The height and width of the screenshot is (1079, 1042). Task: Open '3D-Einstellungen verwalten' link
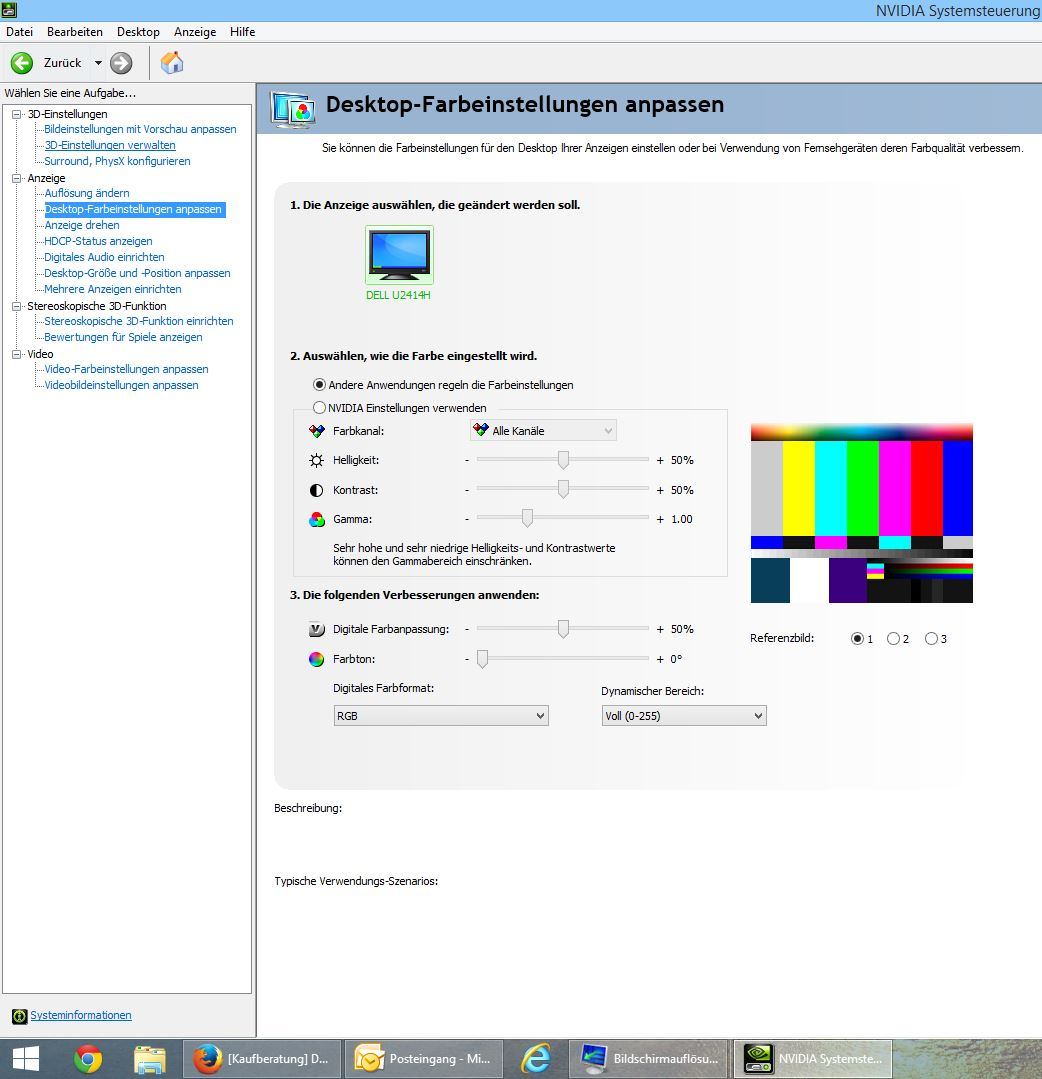pyautogui.click(x=110, y=145)
